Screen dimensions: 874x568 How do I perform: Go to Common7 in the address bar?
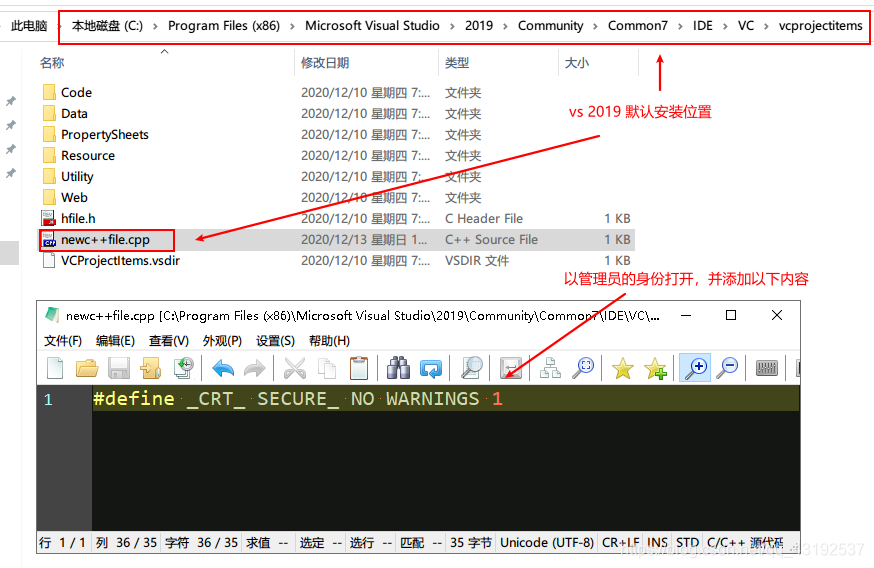(x=638, y=26)
